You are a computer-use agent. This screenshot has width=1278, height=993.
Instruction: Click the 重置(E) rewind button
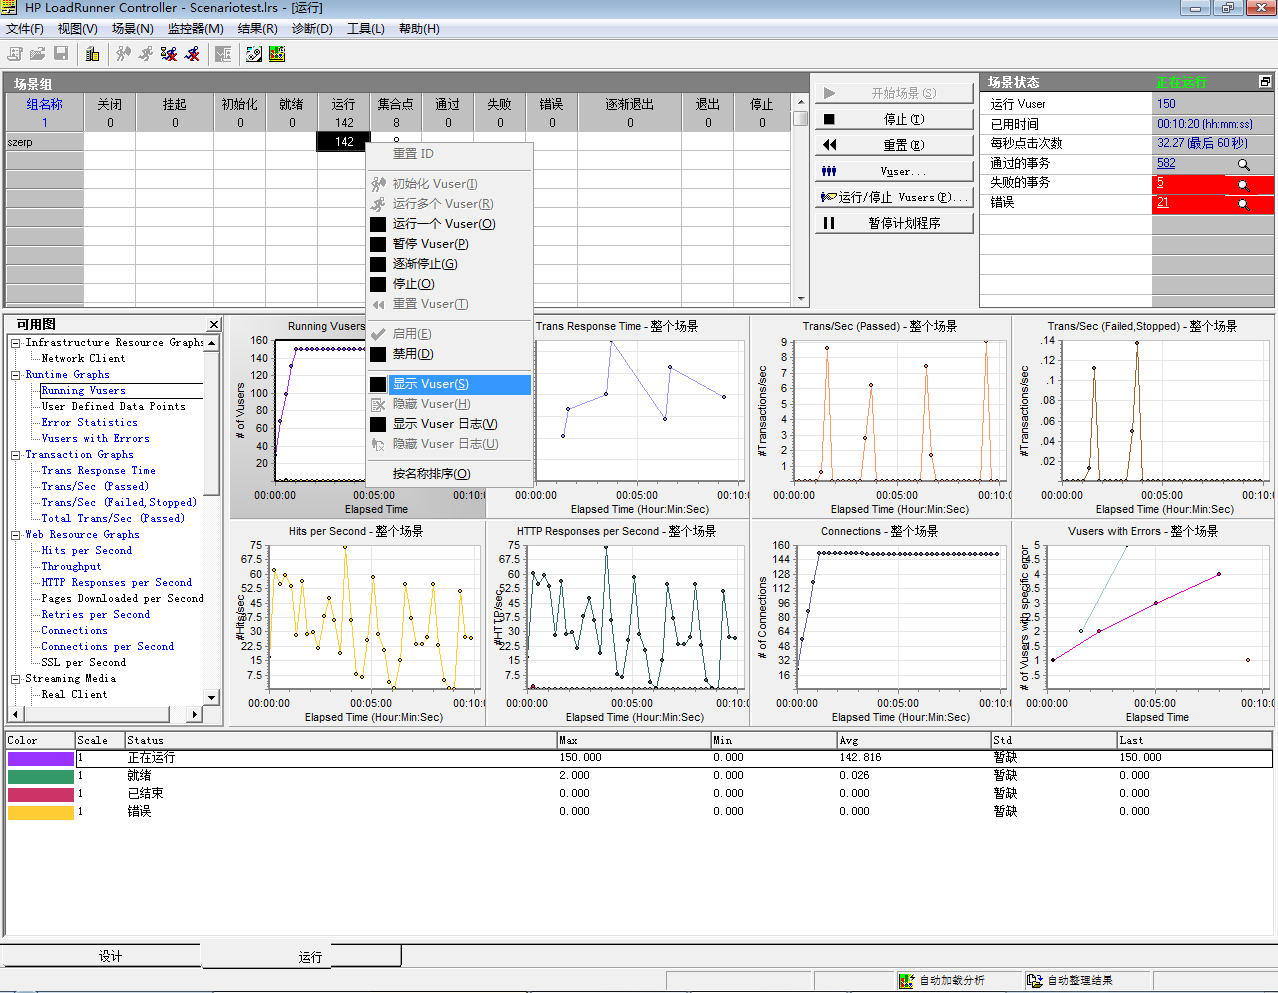893,145
